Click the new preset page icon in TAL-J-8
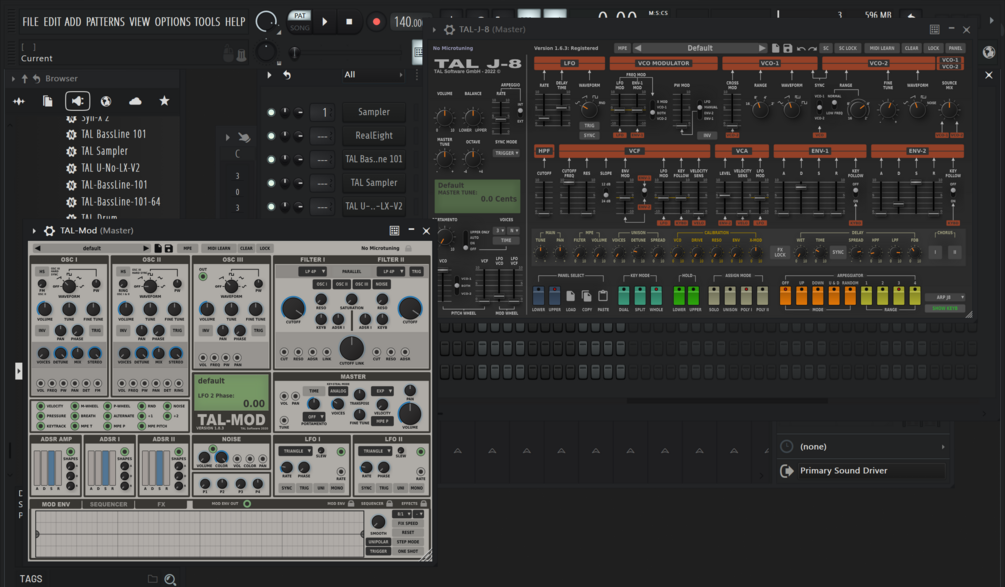This screenshot has width=1005, height=587. [776, 48]
